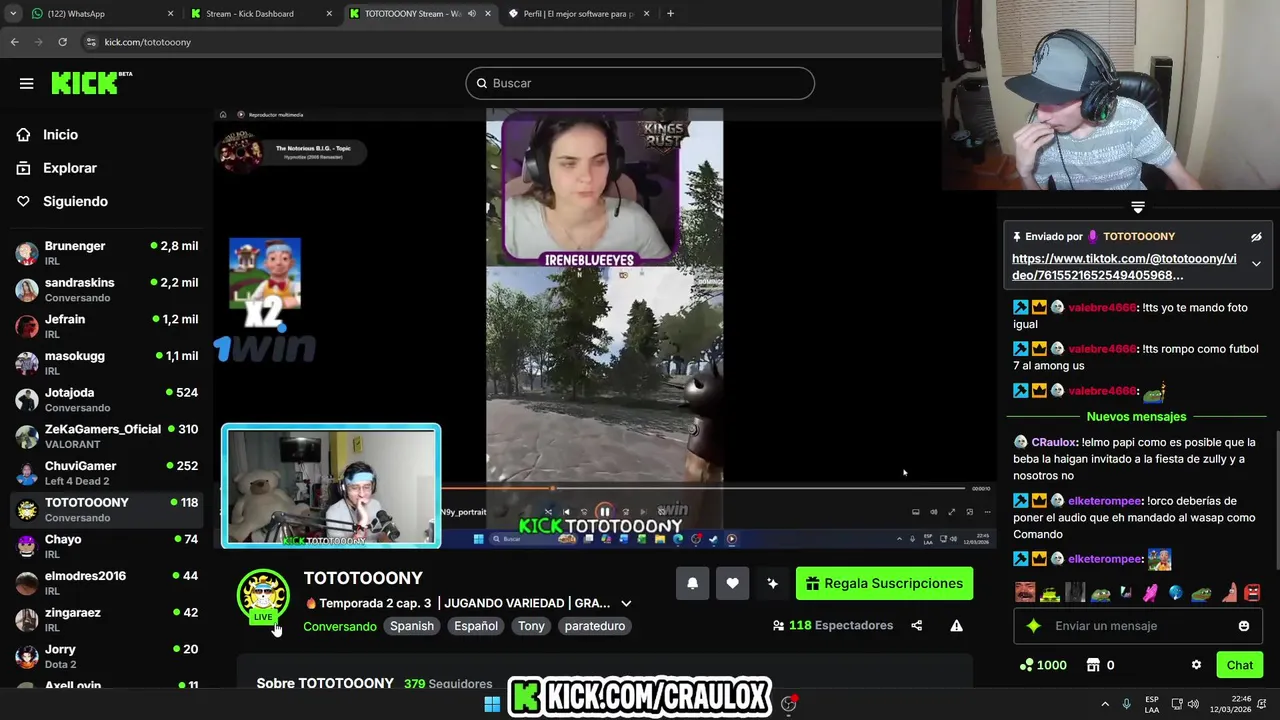Image resolution: width=1280 pixels, height=720 pixels.
Task: Click the Spanish tag
Action: pyautogui.click(x=412, y=626)
